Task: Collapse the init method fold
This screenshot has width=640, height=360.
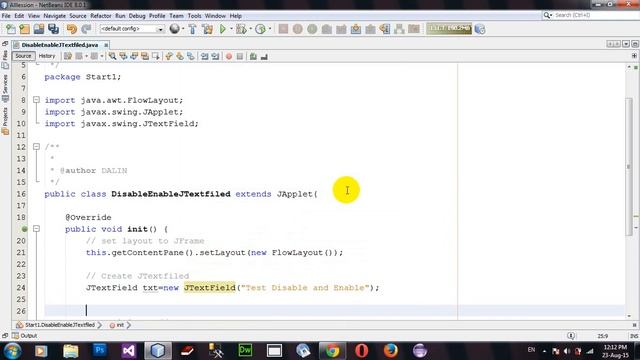Action: coord(36,229)
